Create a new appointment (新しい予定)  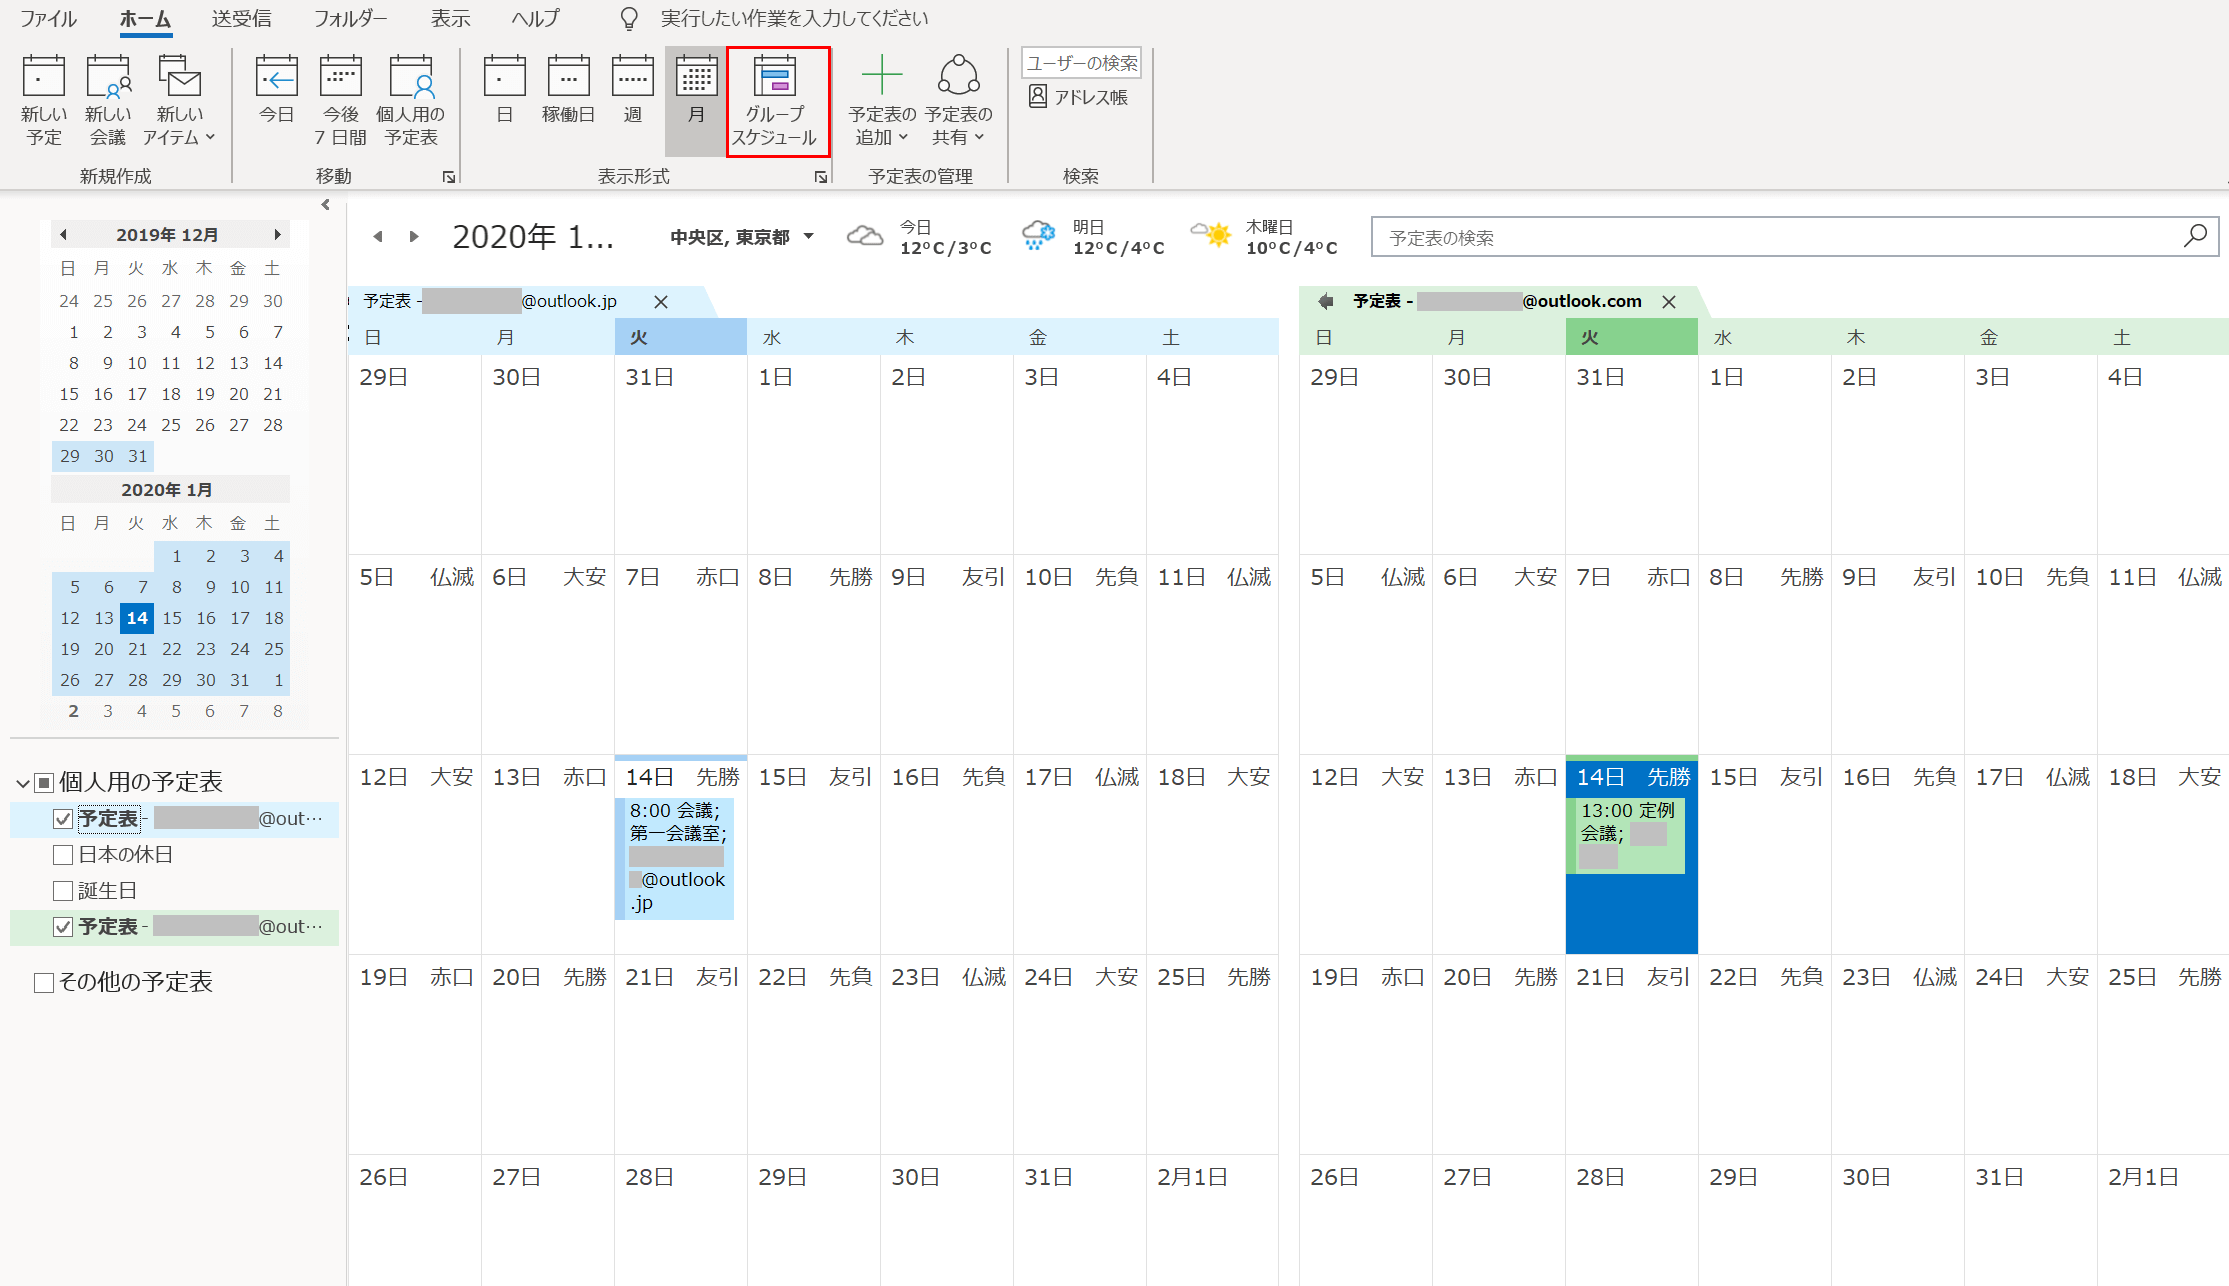44,100
